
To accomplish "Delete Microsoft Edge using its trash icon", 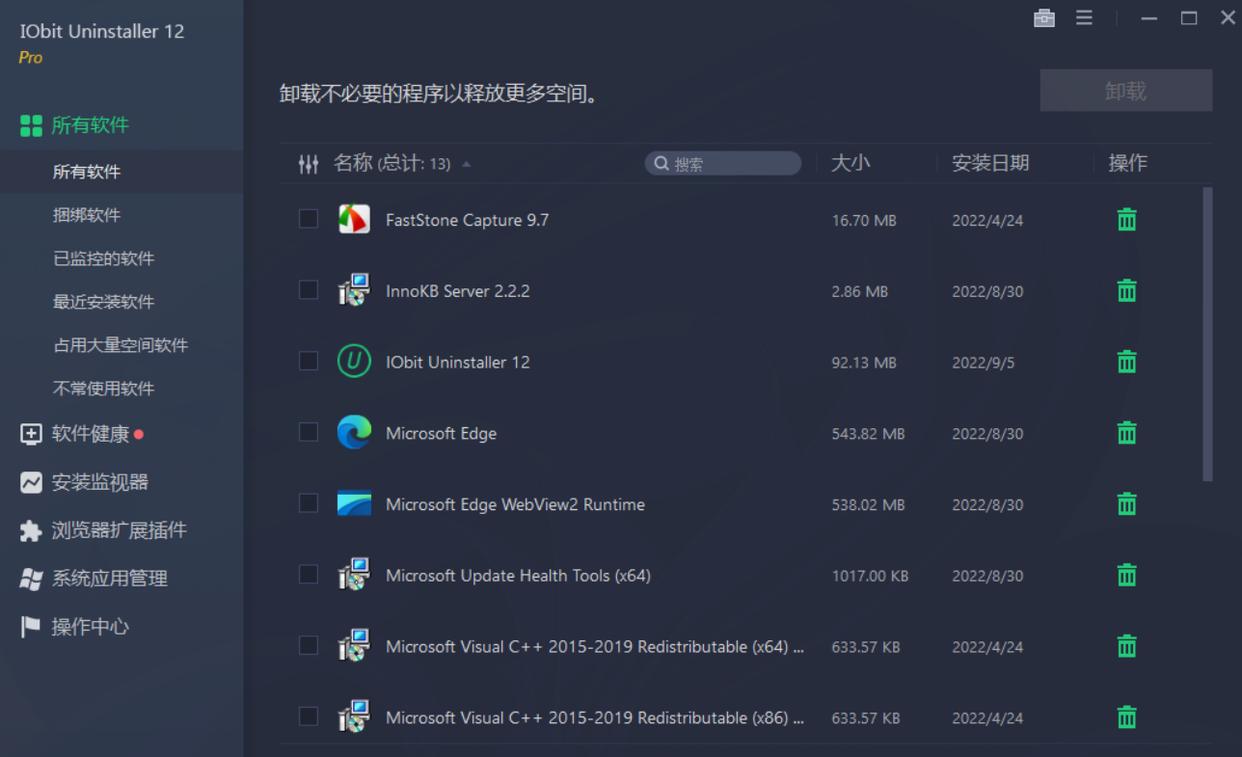I will click(x=1126, y=433).
